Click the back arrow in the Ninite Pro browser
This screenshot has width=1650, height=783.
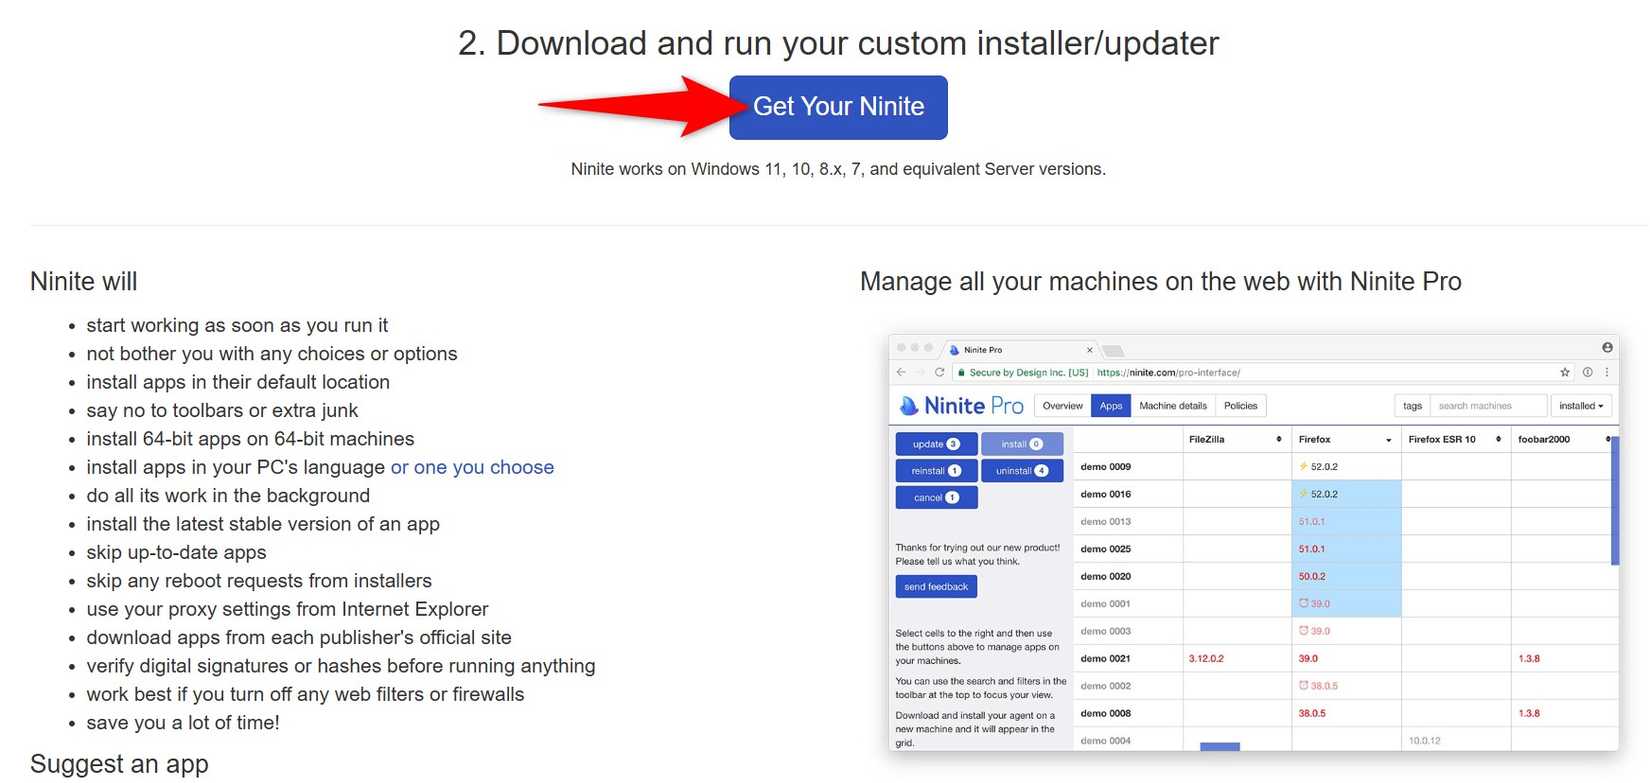pyautogui.click(x=901, y=372)
